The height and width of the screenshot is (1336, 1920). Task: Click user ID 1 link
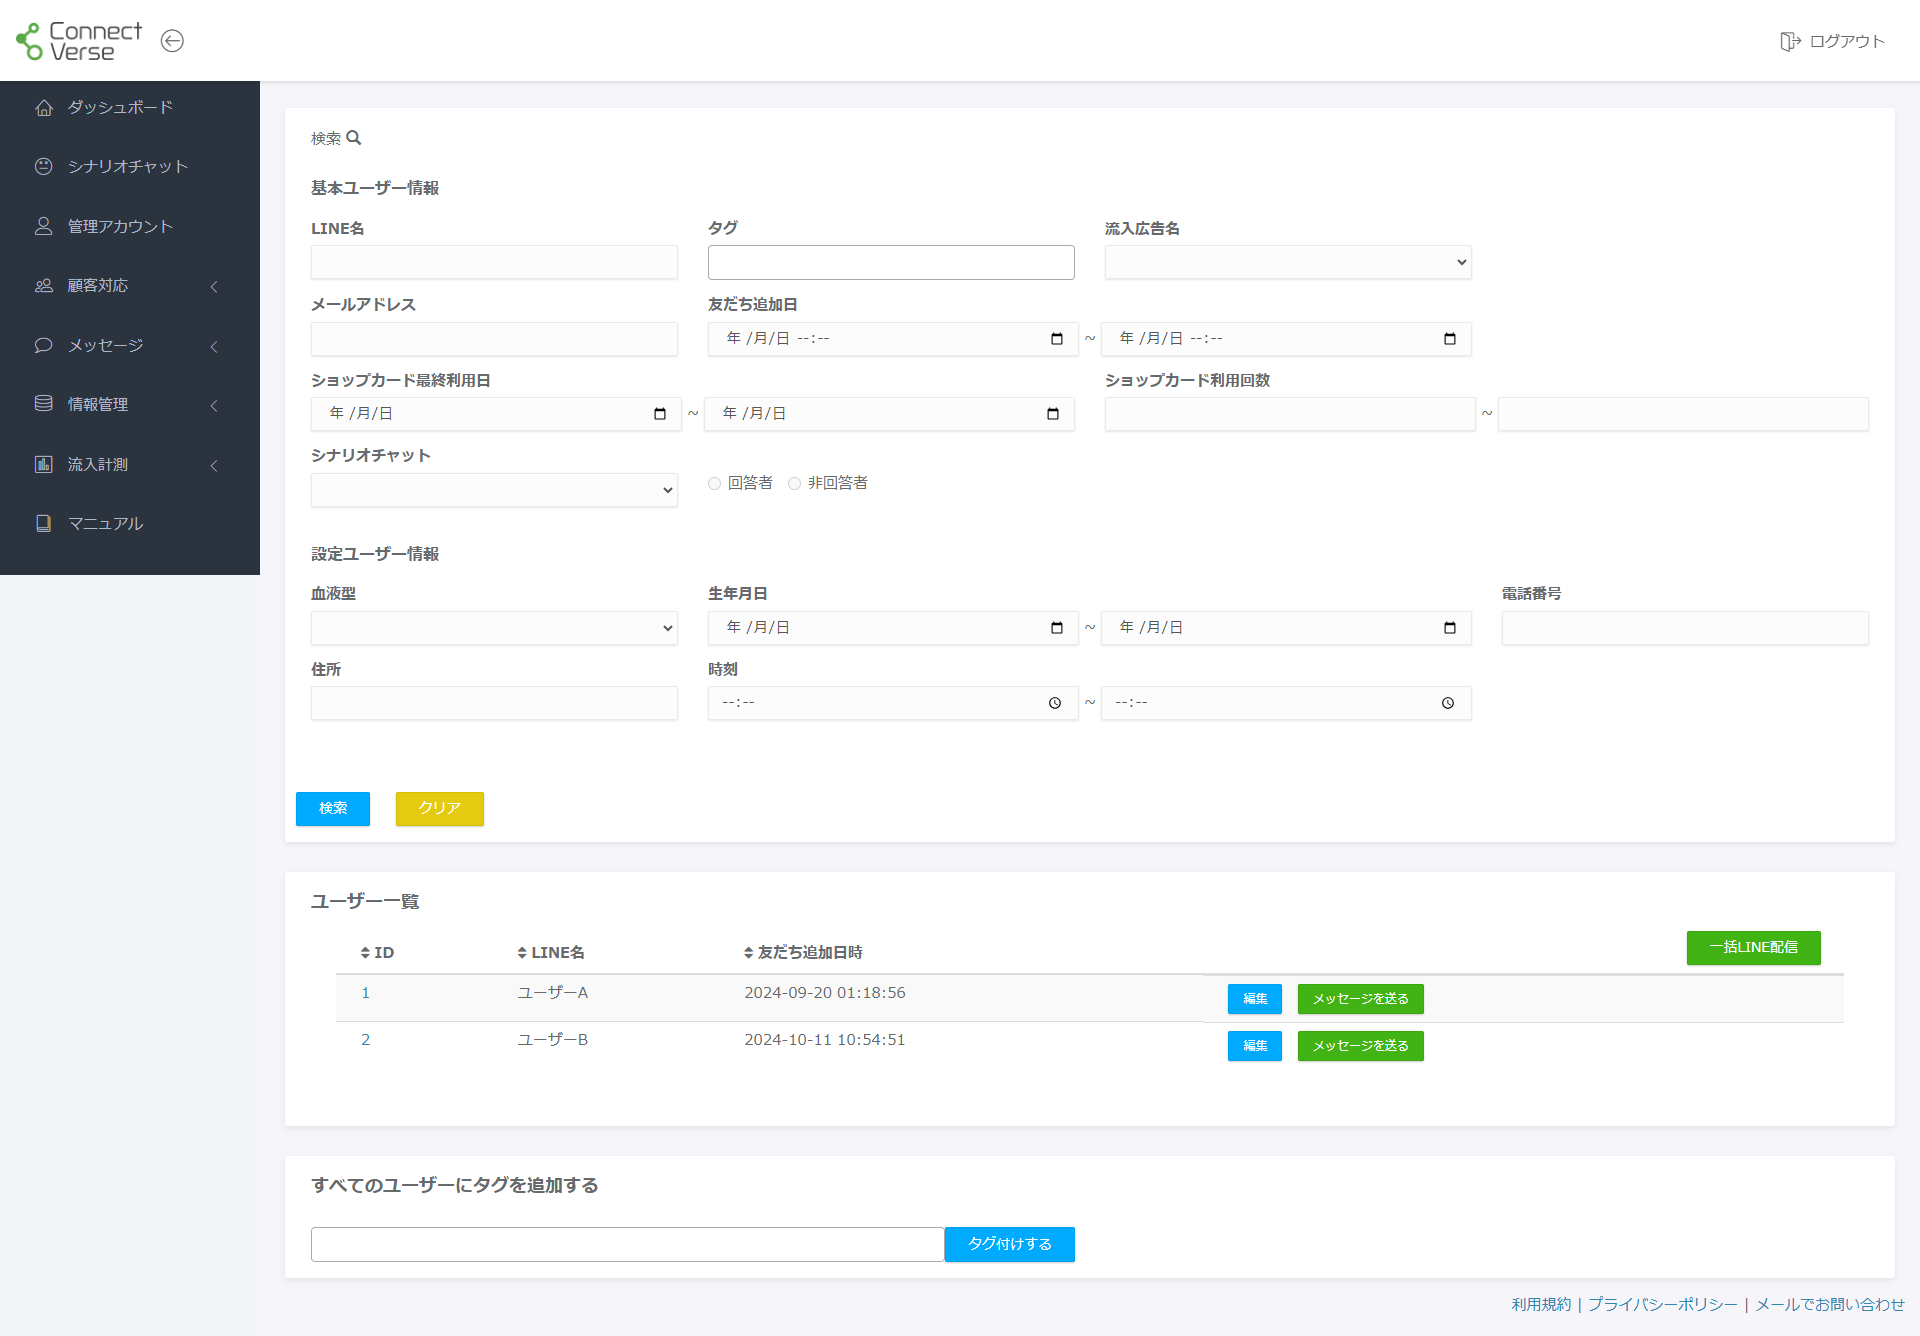click(366, 993)
